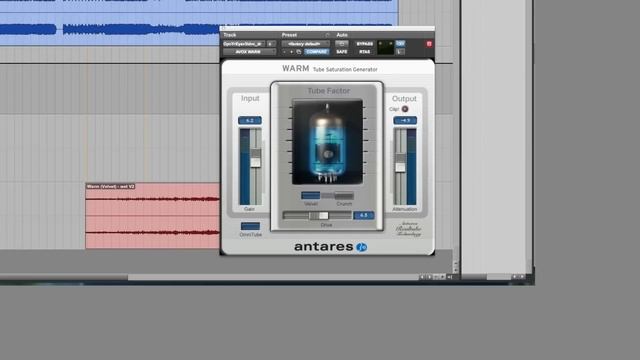Click the scroll left arrow in edit window
Image resolution: width=640 pixels, height=360 pixels.
(x=422, y=277)
